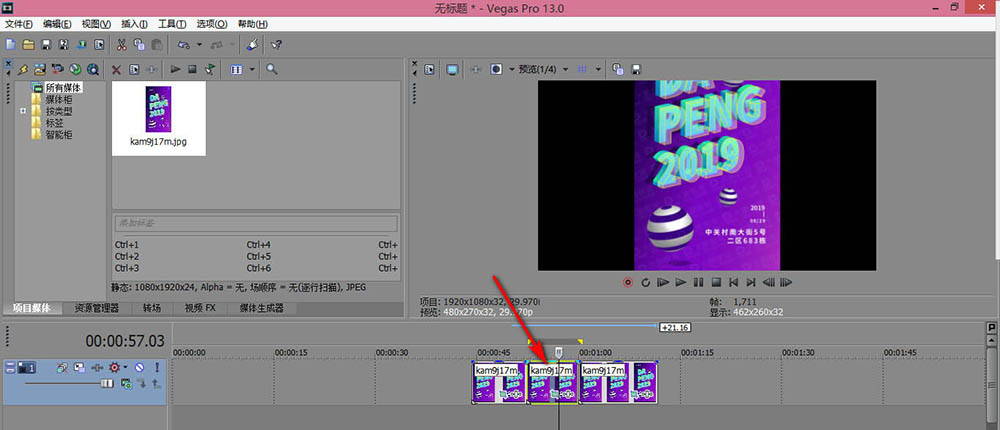Open Media Properties icon in Project Media toolbar

134,70
